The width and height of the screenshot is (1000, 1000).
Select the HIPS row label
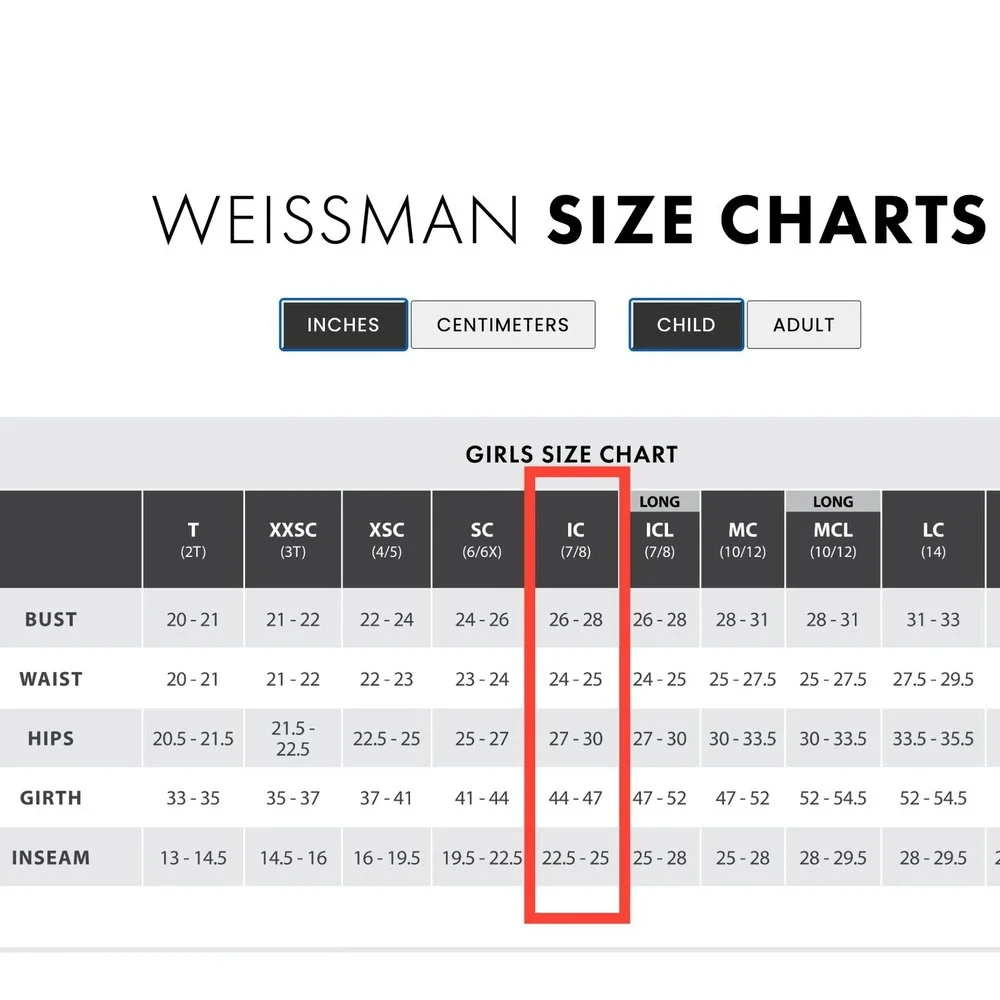click(x=51, y=739)
